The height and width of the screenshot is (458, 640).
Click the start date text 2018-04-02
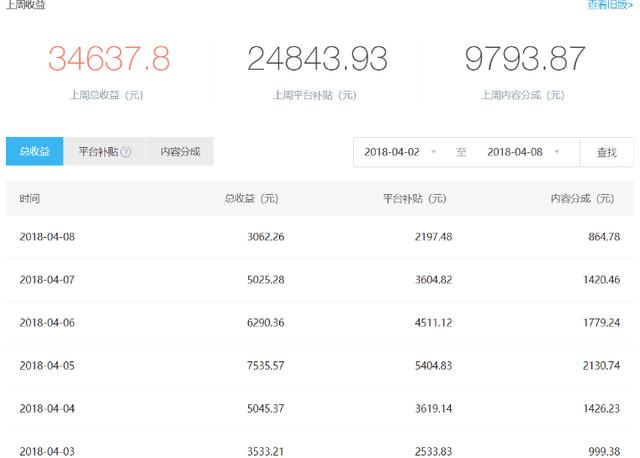(x=392, y=152)
